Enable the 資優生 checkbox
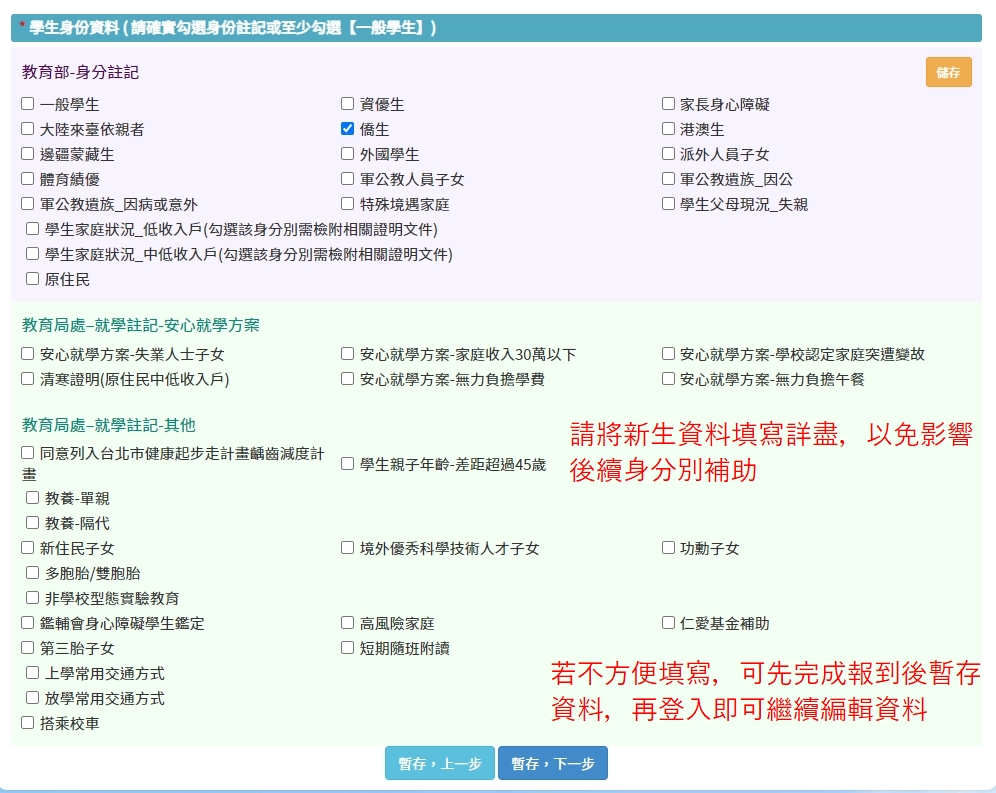996x793 pixels. [x=347, y=104]
